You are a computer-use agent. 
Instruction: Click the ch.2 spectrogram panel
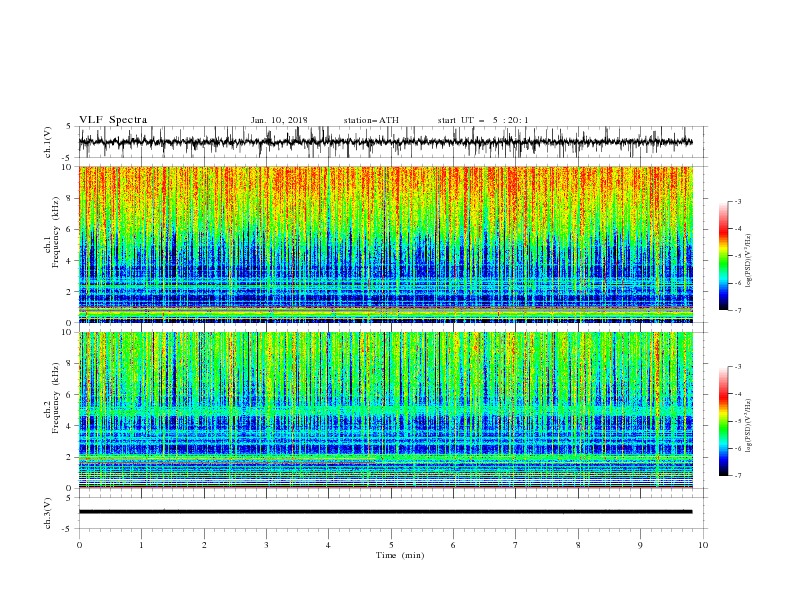pyautogui.click(x=385, y=410)
